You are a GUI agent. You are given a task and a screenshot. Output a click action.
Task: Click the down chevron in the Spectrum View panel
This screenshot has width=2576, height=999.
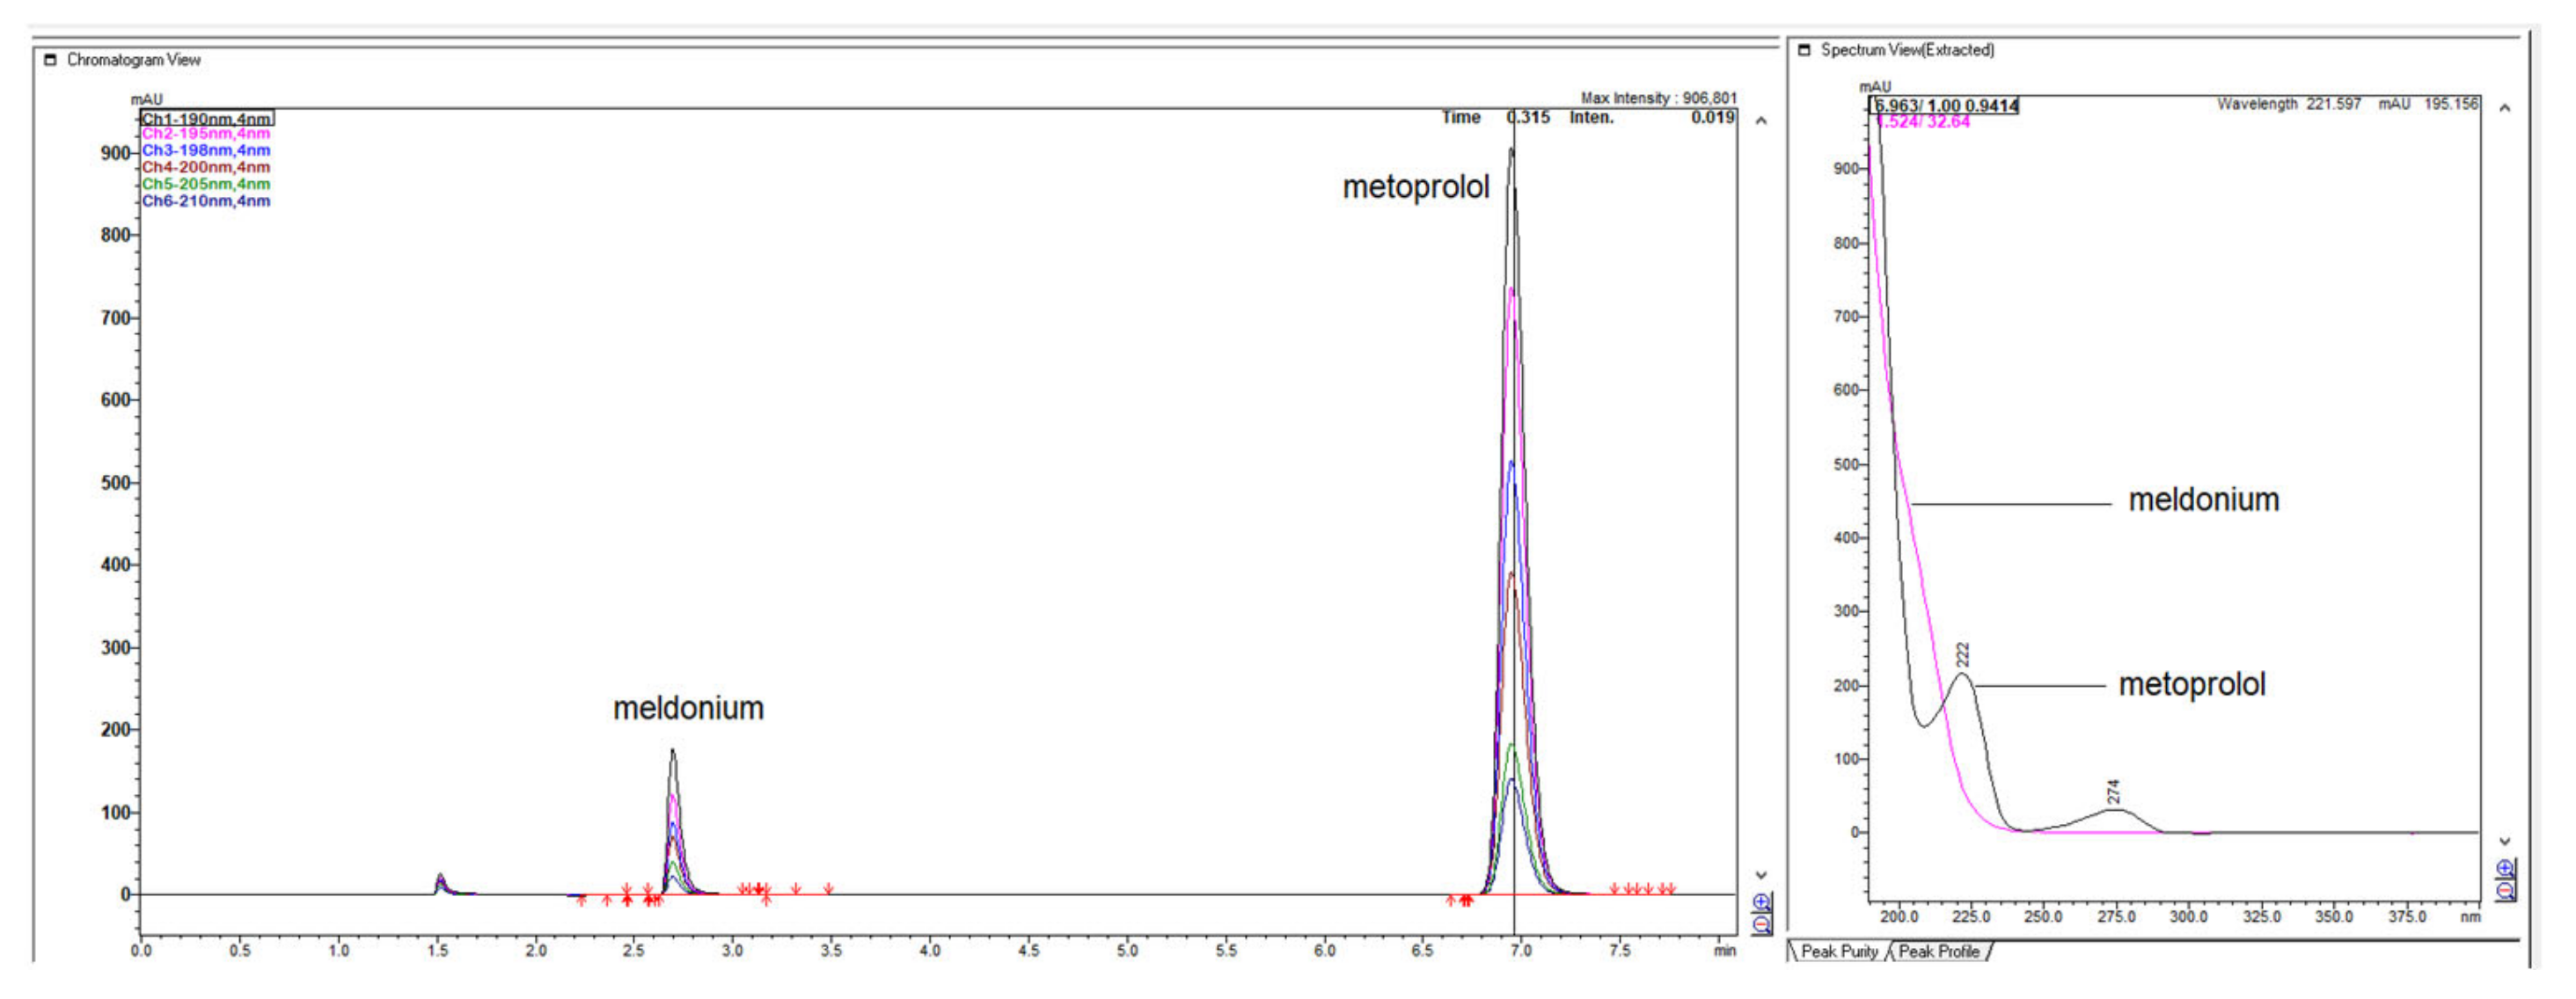[x=2506, y=841]
